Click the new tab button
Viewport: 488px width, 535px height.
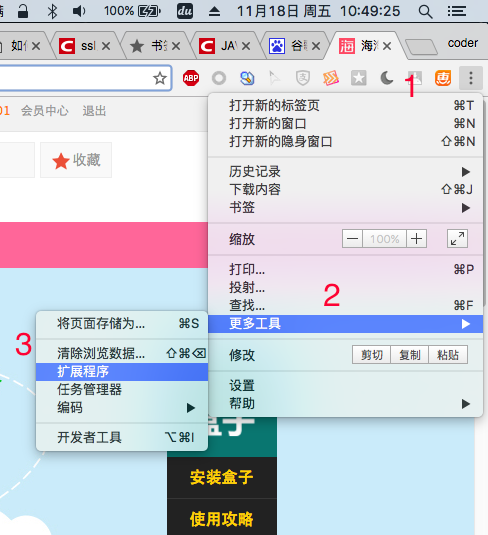pyautogui.click(x=421, y=47)
